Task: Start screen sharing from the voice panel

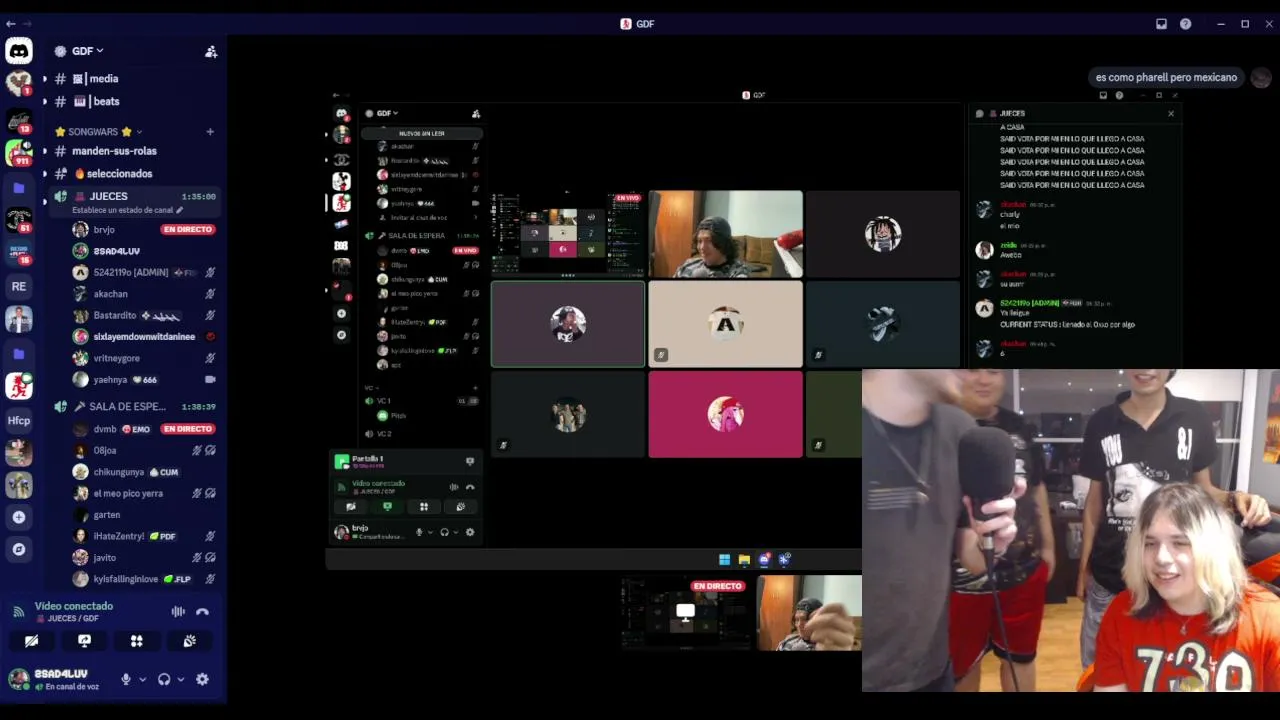Action: pos(84,641)
